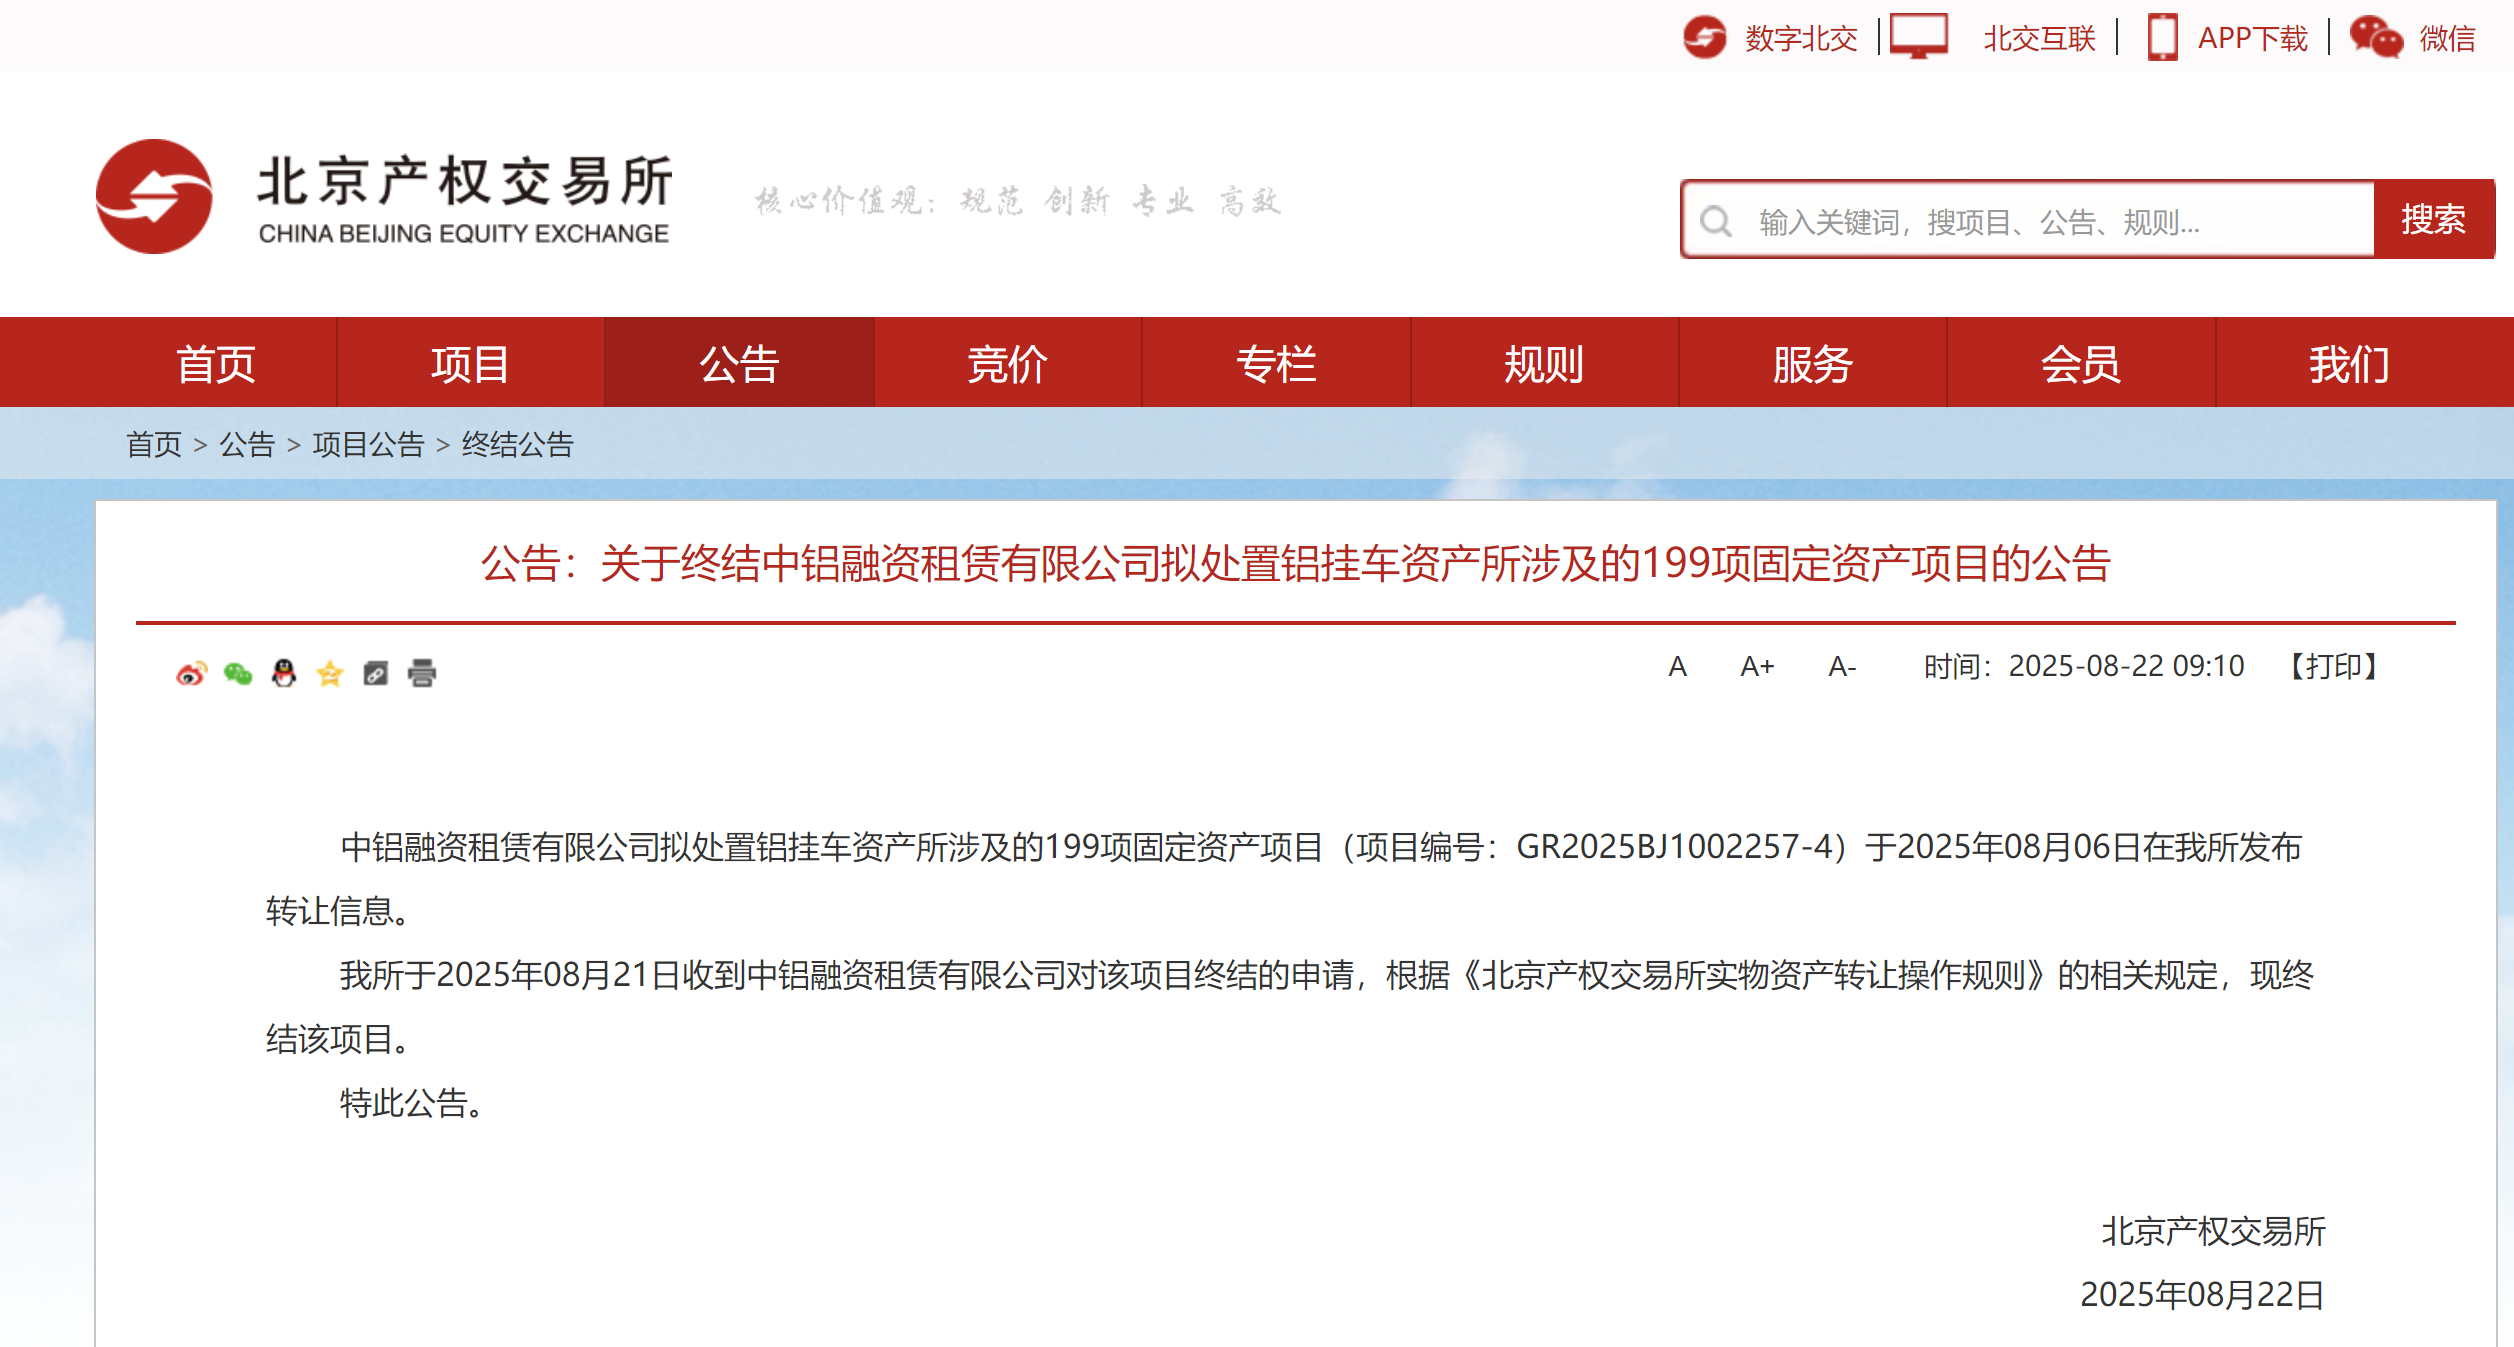Open 服务 navigation menu
2514x1347 pixels.
(1813, 363)
